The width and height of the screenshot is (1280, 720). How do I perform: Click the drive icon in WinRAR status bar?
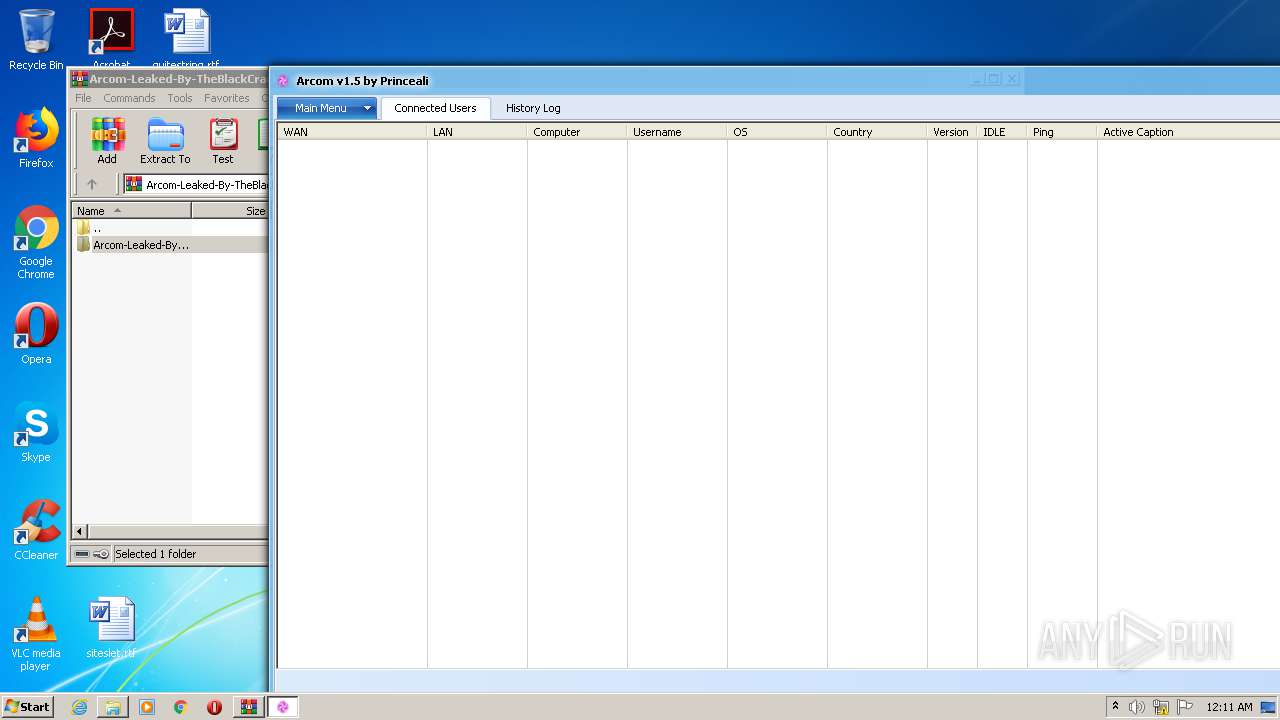82,554
